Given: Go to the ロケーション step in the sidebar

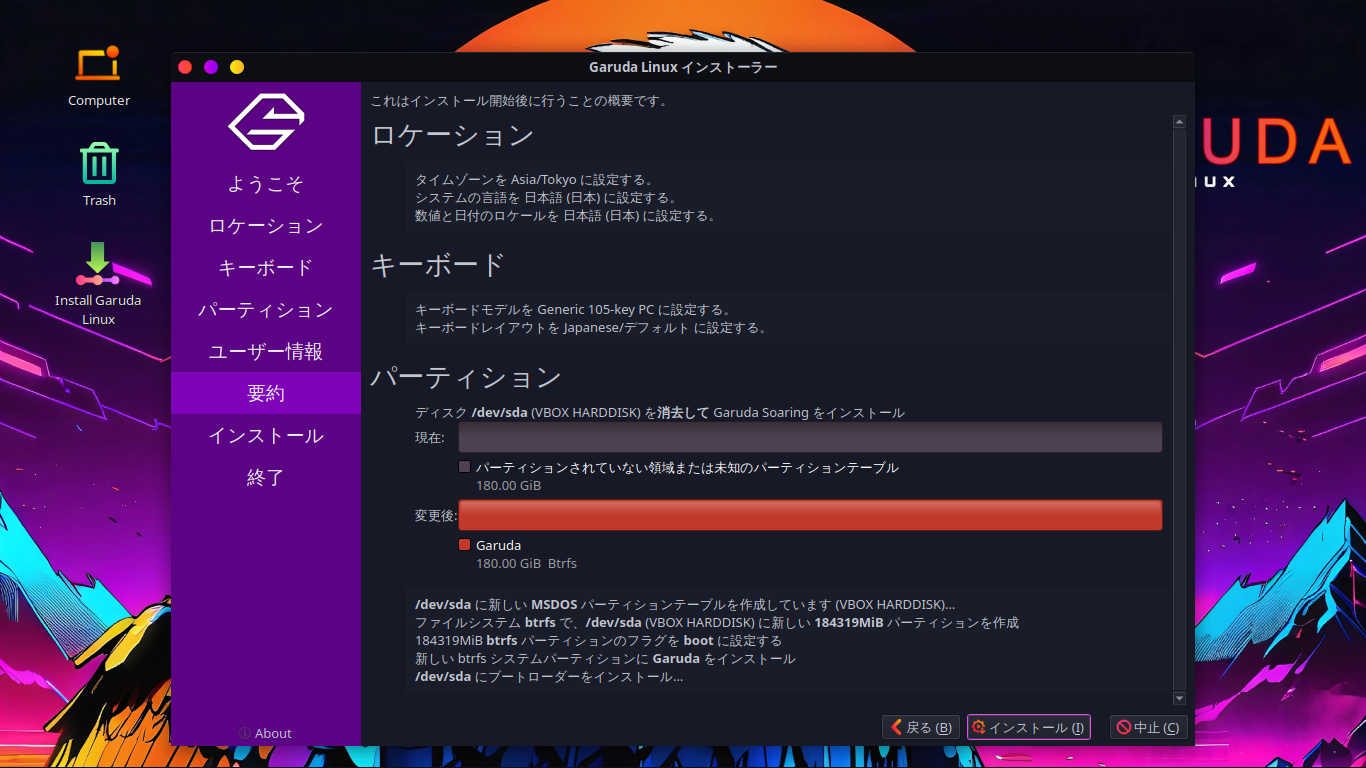Looking at the screenshot, I should point(266,226).
